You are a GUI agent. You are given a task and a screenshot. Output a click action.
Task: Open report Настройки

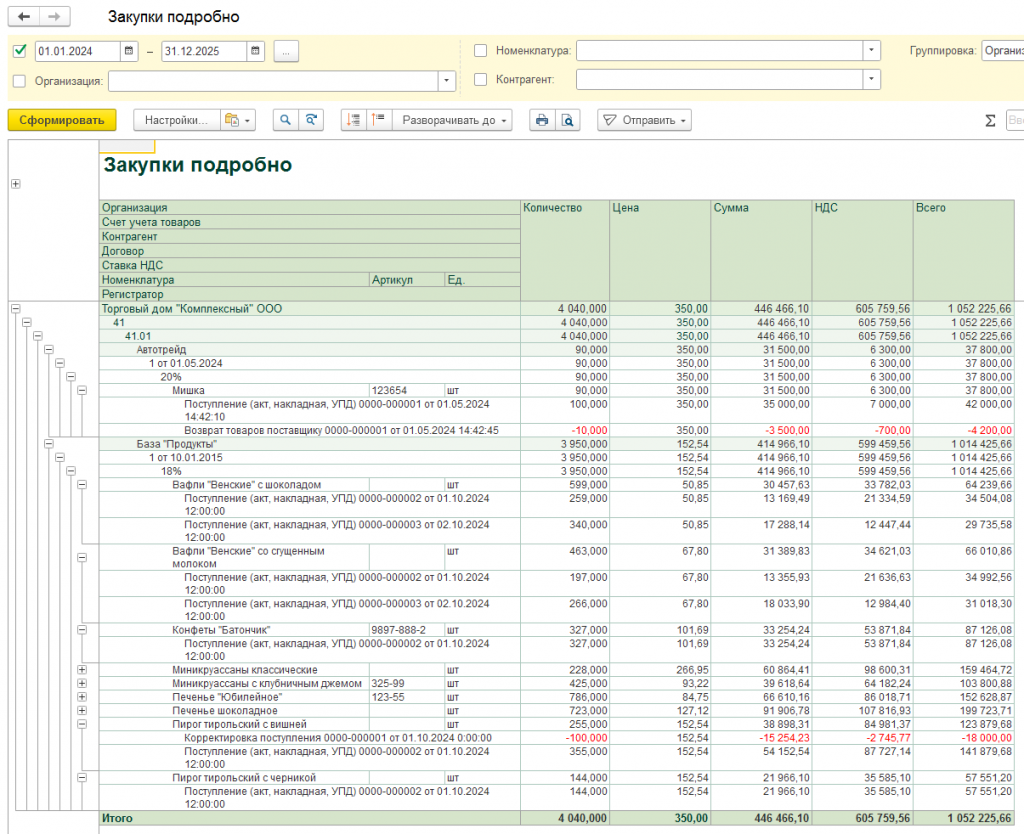click(x=176, y=120)
